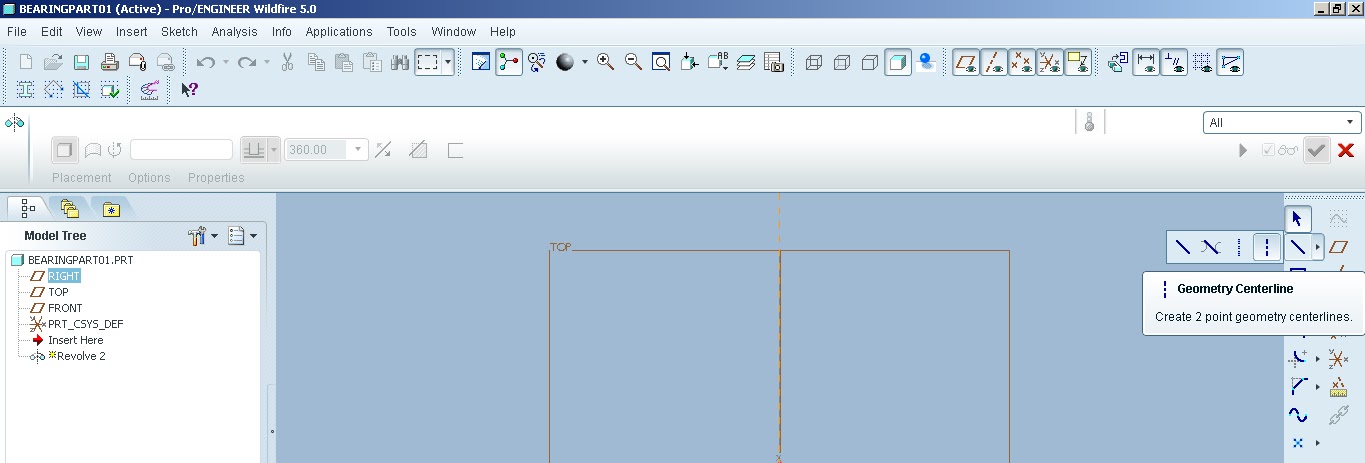1365x463 pixels.
Task: Click the Zoom In magnifier icon
Action: [605, 62]
